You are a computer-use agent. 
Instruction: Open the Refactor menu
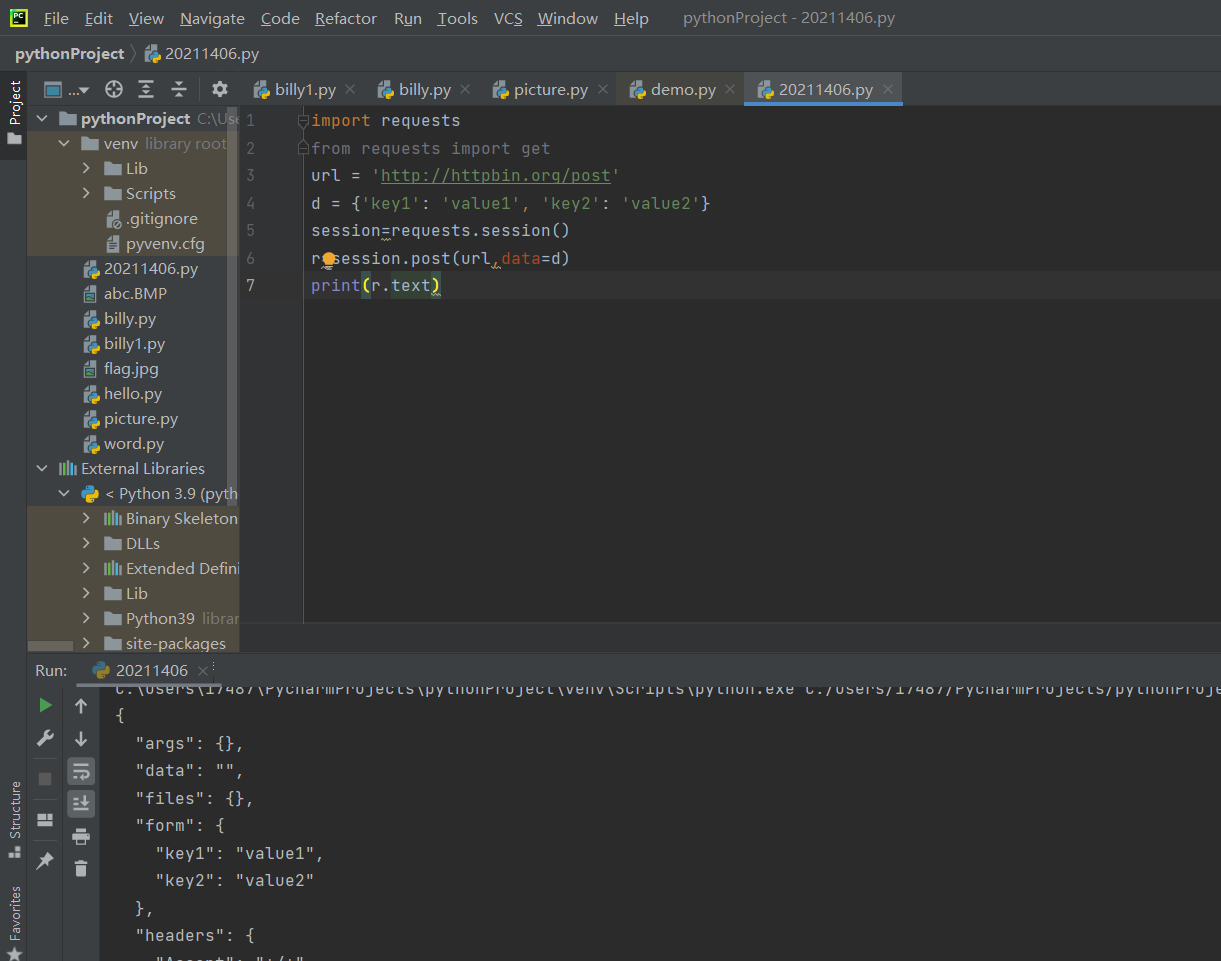(347, 18)
